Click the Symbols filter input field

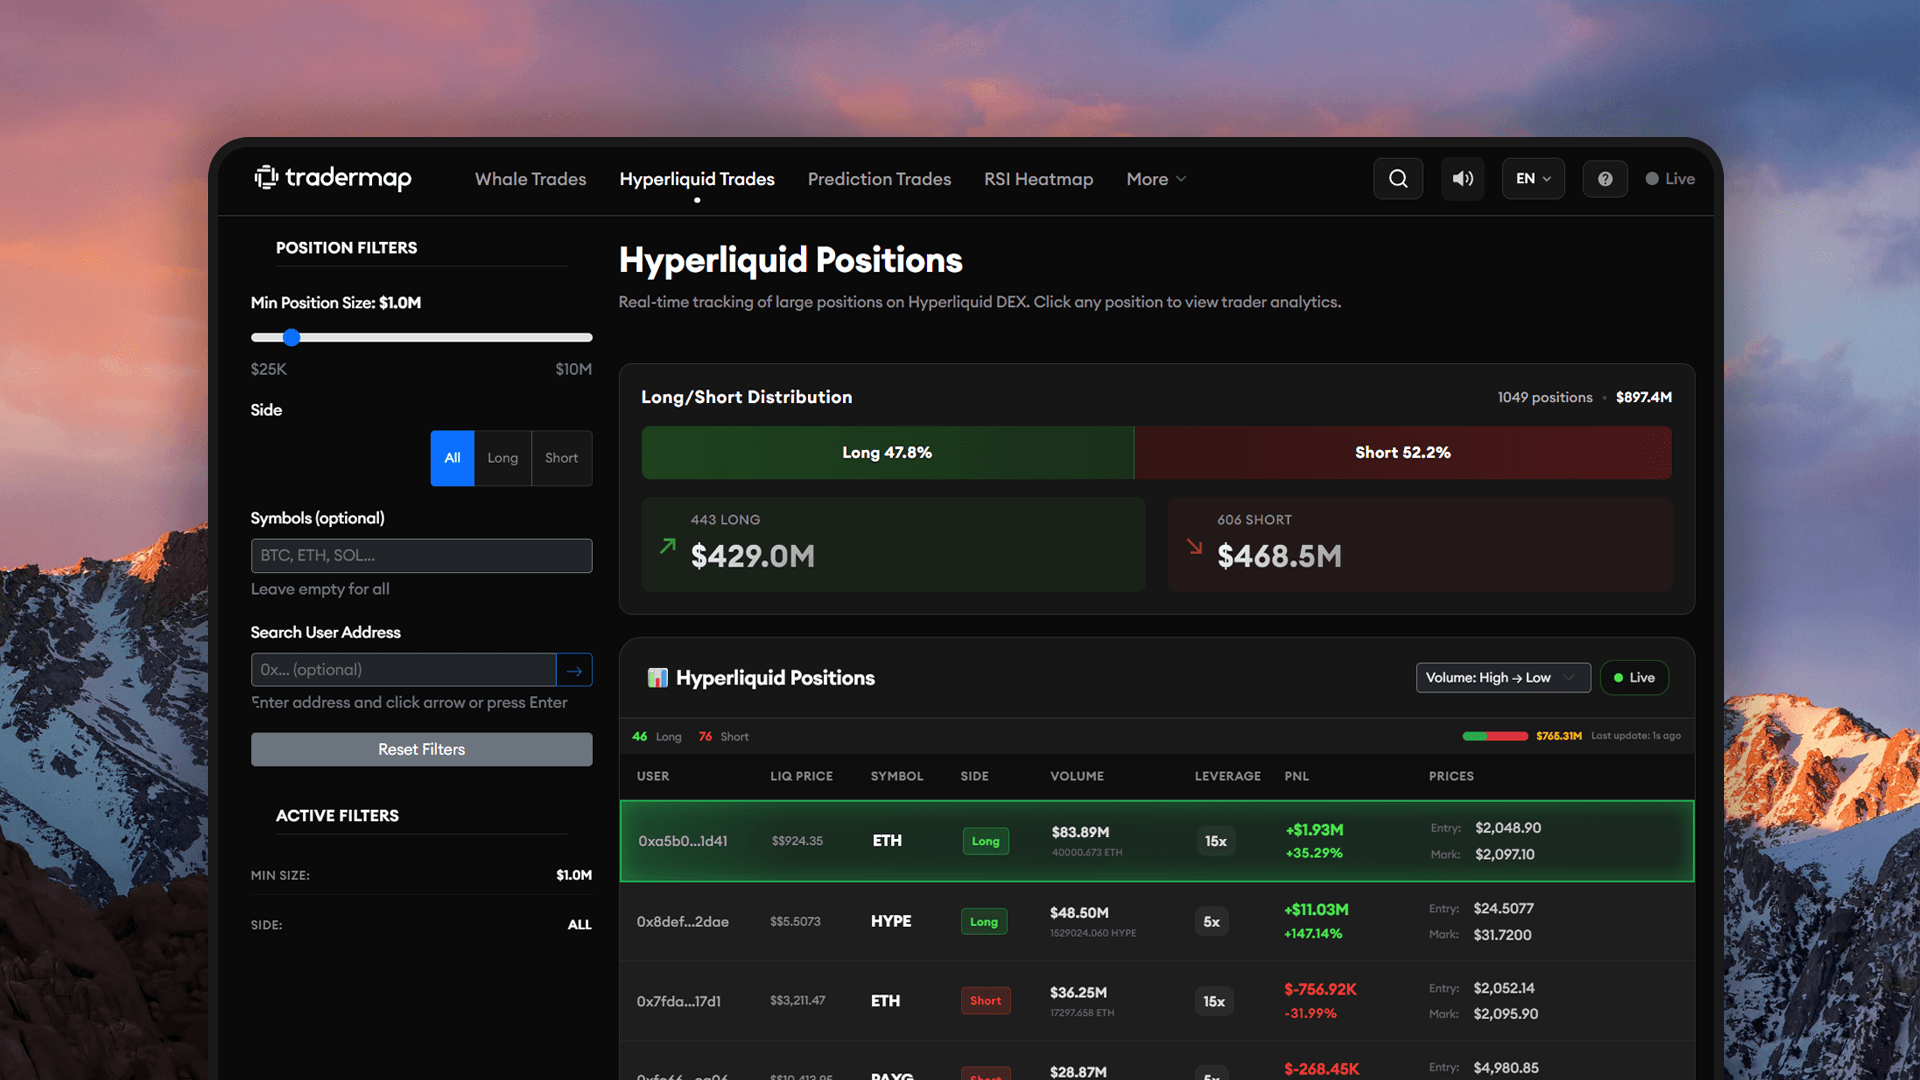(421, 555)
